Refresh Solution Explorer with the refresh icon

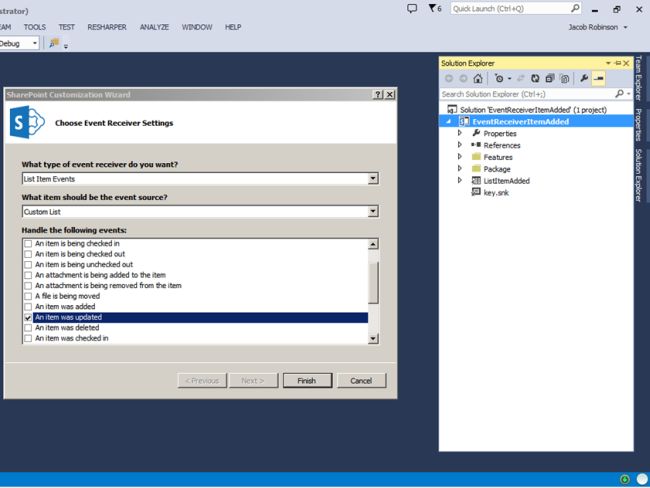(x=535, y=78)
